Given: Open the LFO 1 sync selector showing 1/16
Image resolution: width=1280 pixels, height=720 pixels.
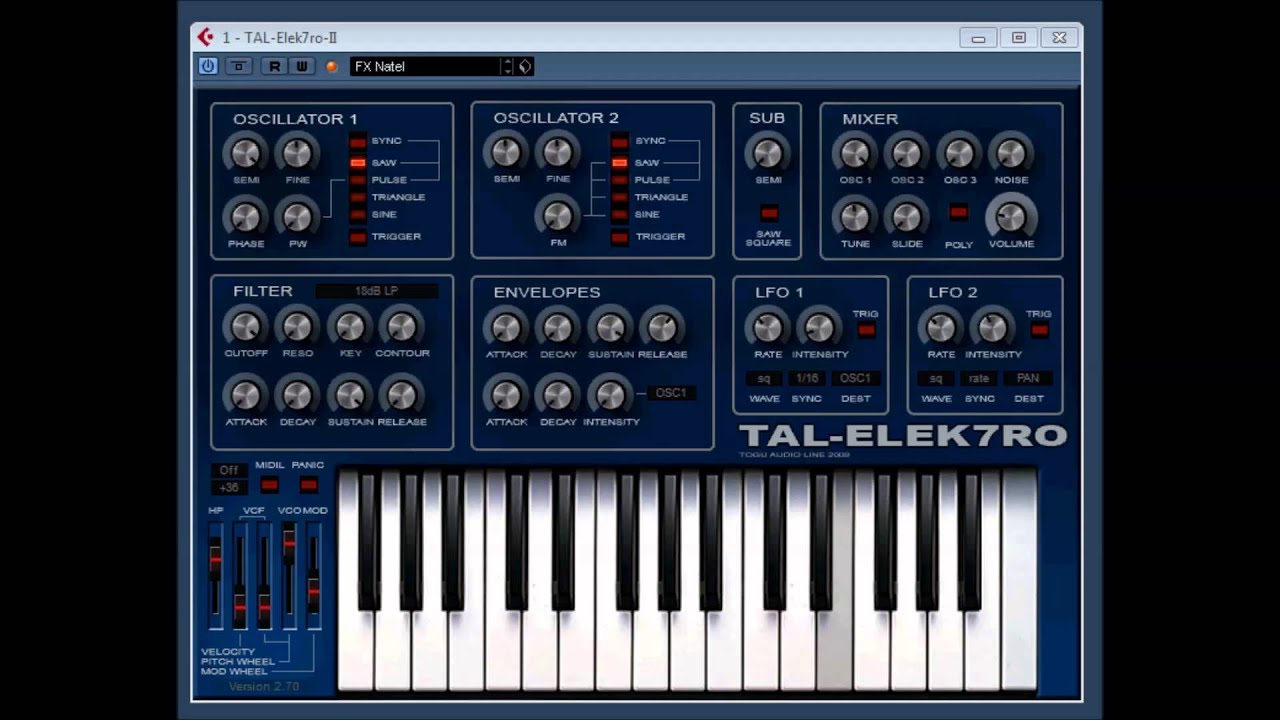Looking at the screenshot, I should pyautogui.click(x=806, y=379).
